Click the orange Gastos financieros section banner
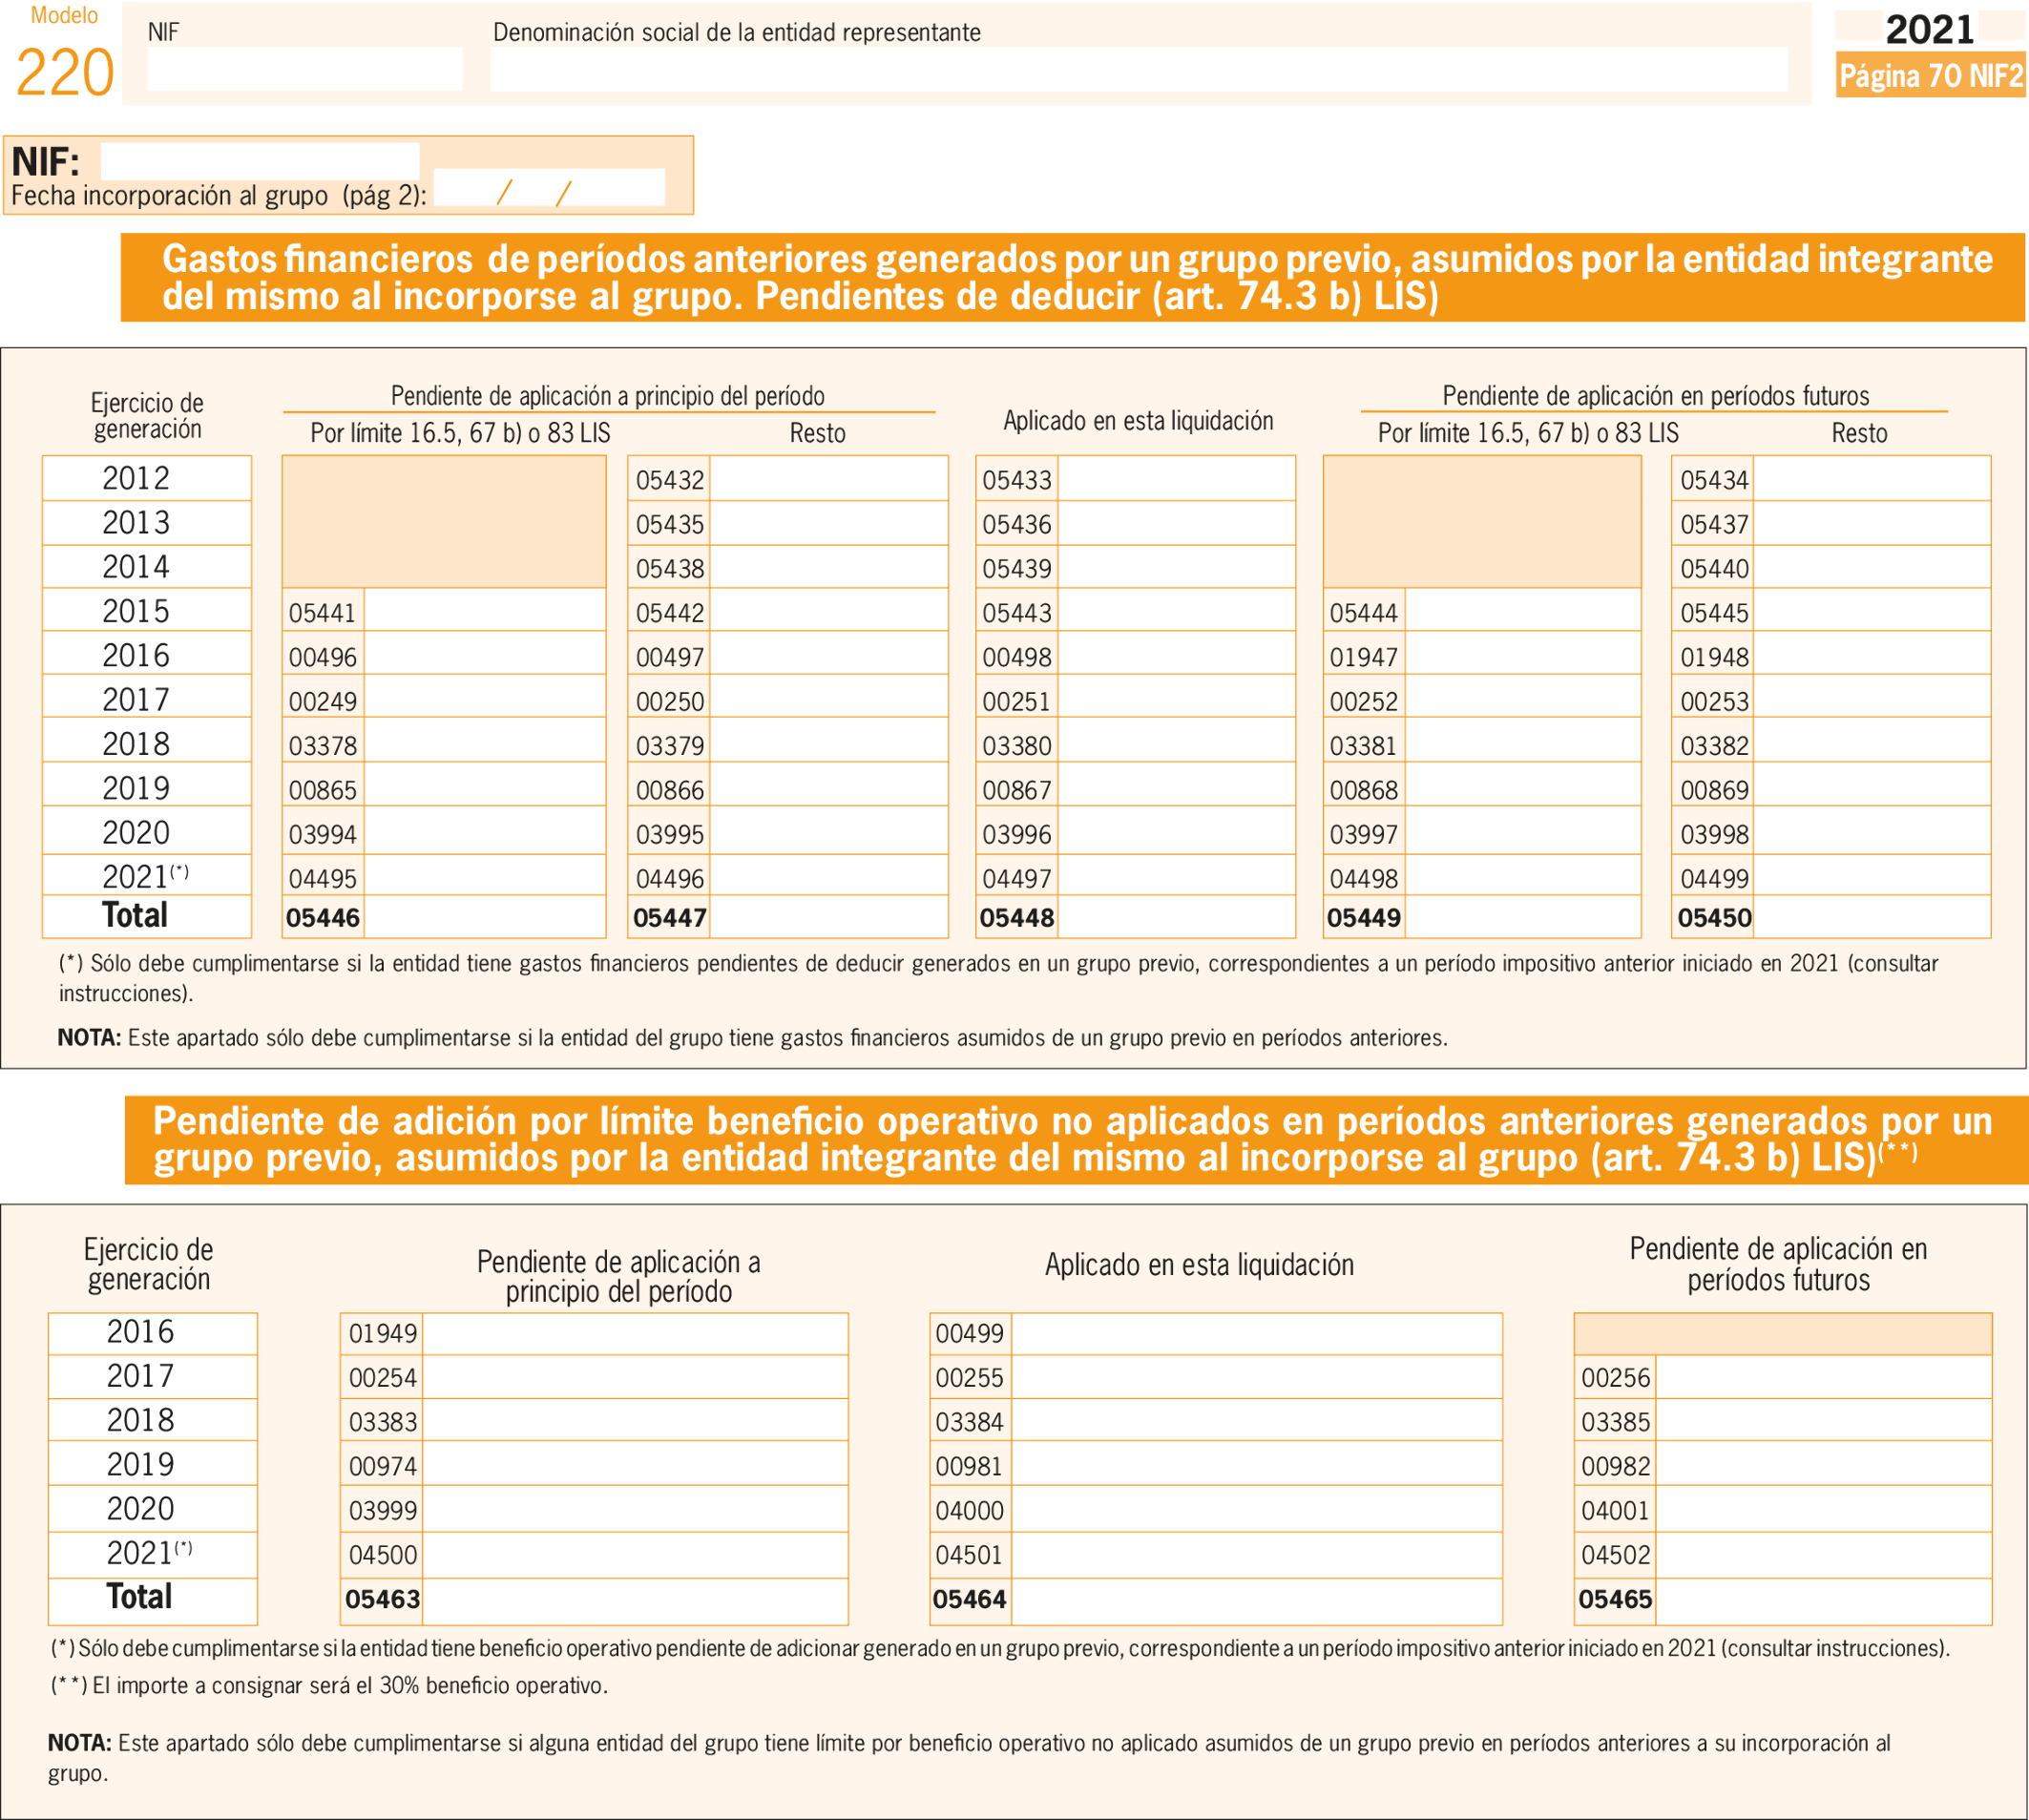The width and height of the screenshot is (2029, 1820). (1073, 277)
